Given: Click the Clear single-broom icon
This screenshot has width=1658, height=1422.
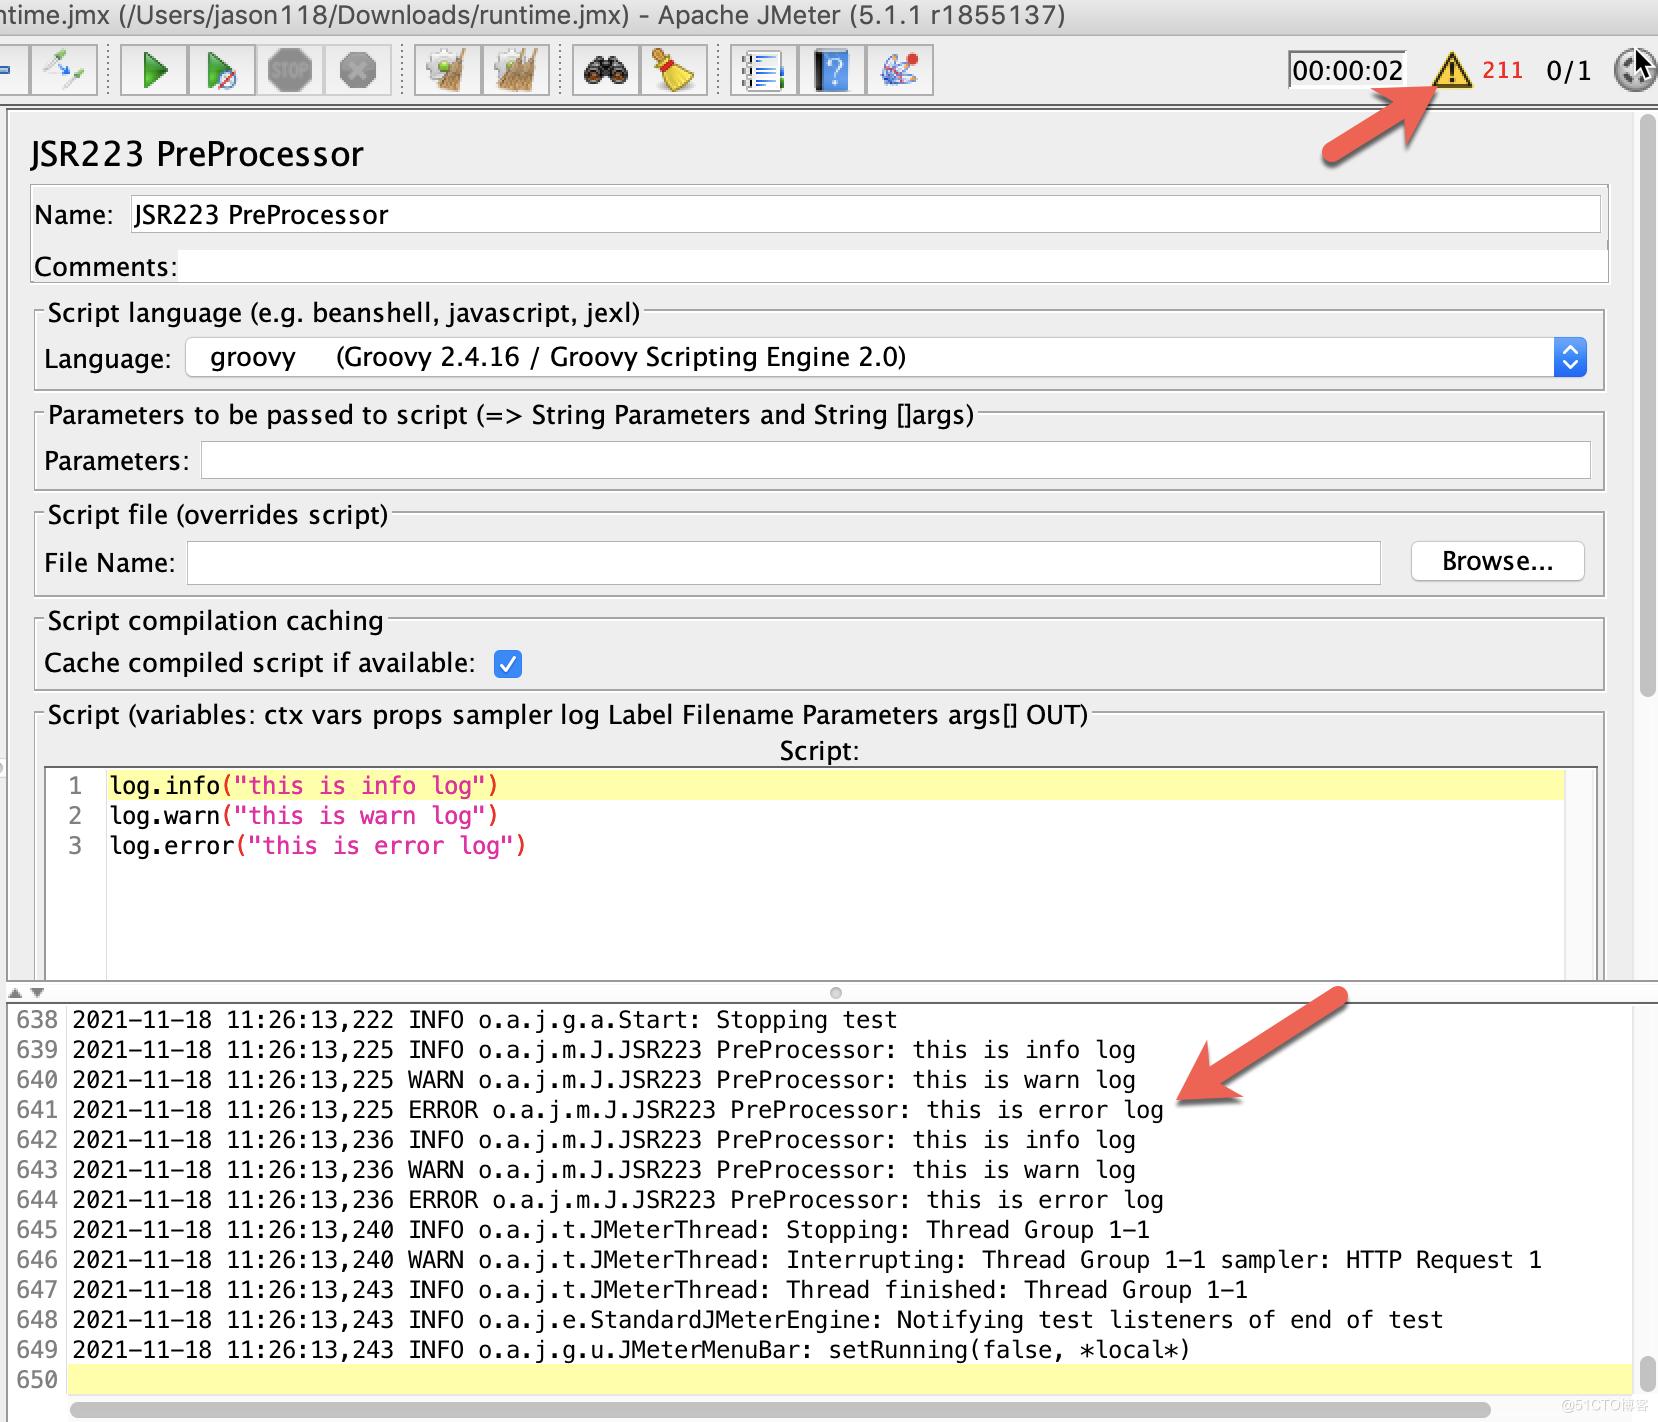Looking at the screenshot, I should 447,70.
